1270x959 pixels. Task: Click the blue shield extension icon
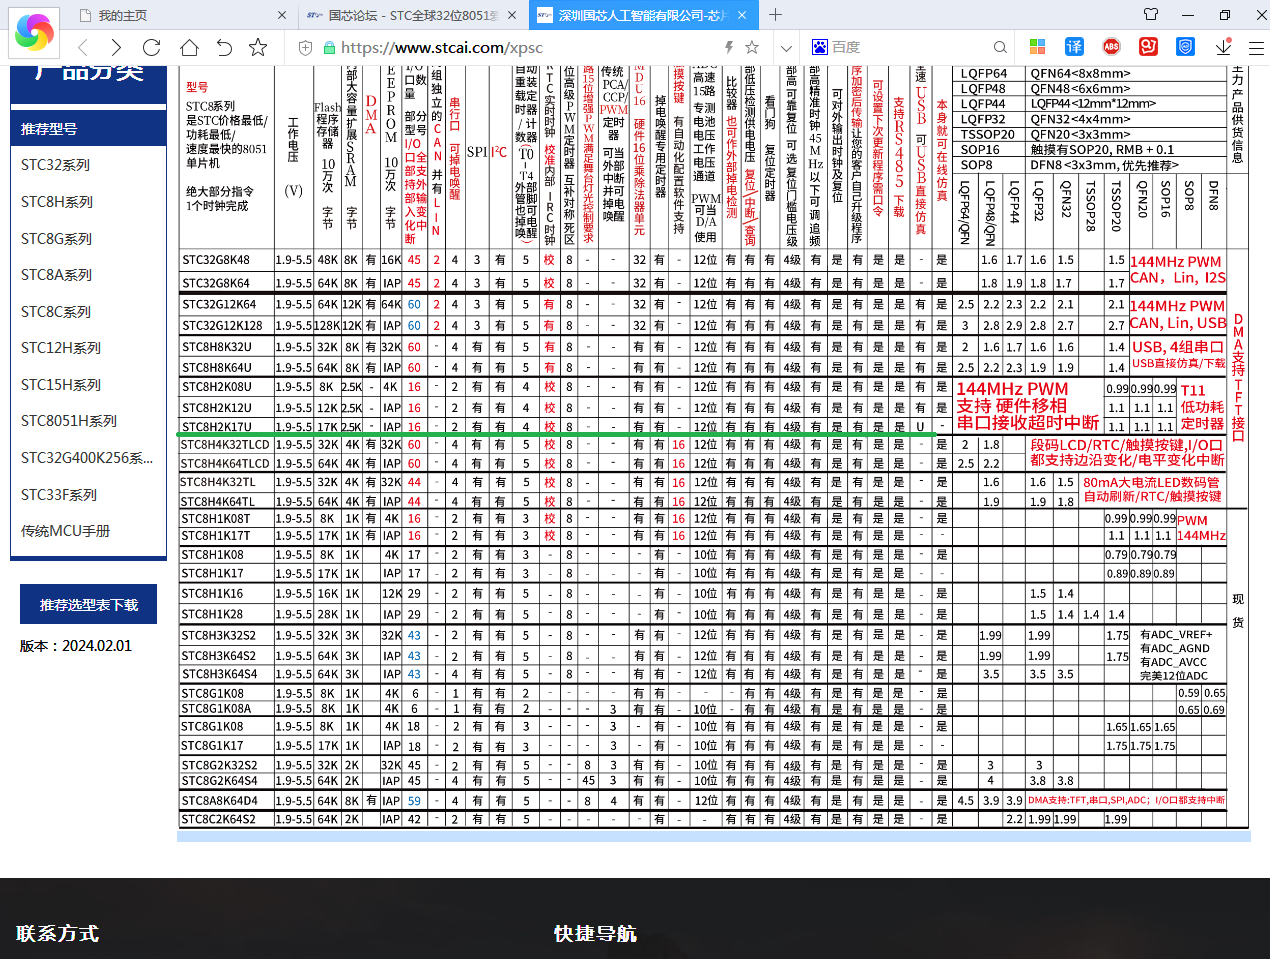1185,47
